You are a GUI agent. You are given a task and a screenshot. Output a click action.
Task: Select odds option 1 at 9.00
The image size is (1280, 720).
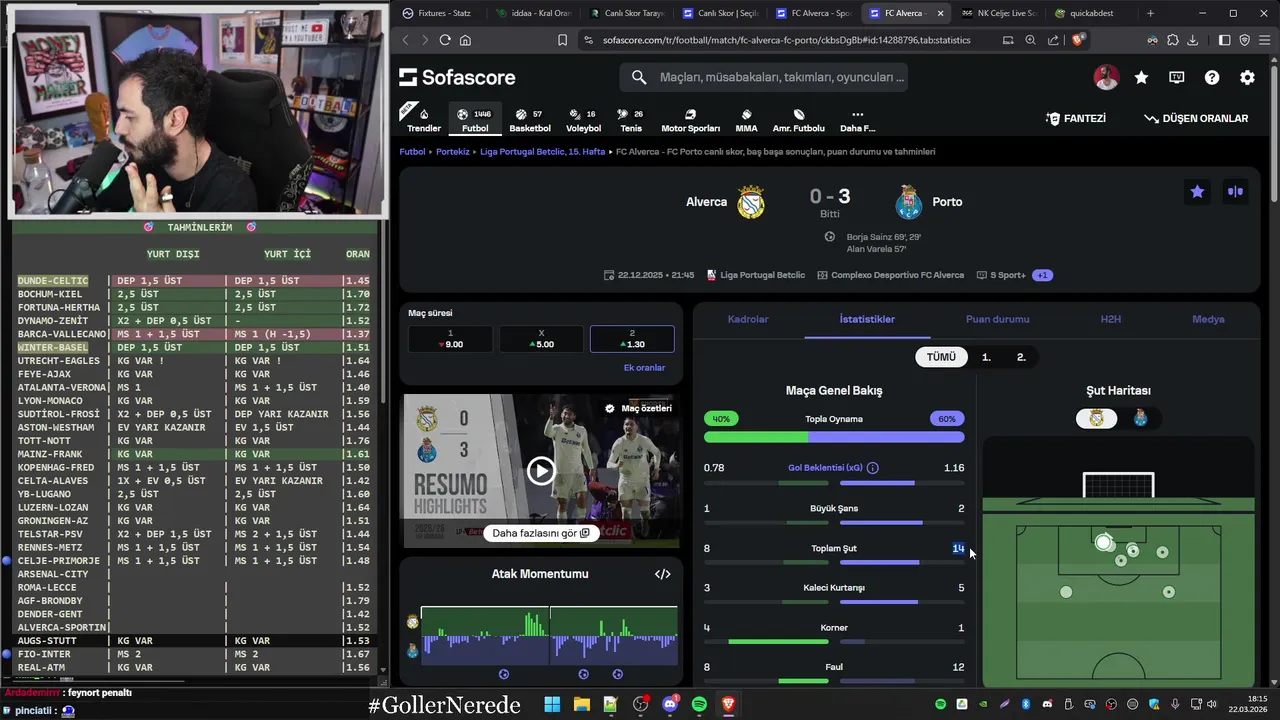(x=450, y=339)
